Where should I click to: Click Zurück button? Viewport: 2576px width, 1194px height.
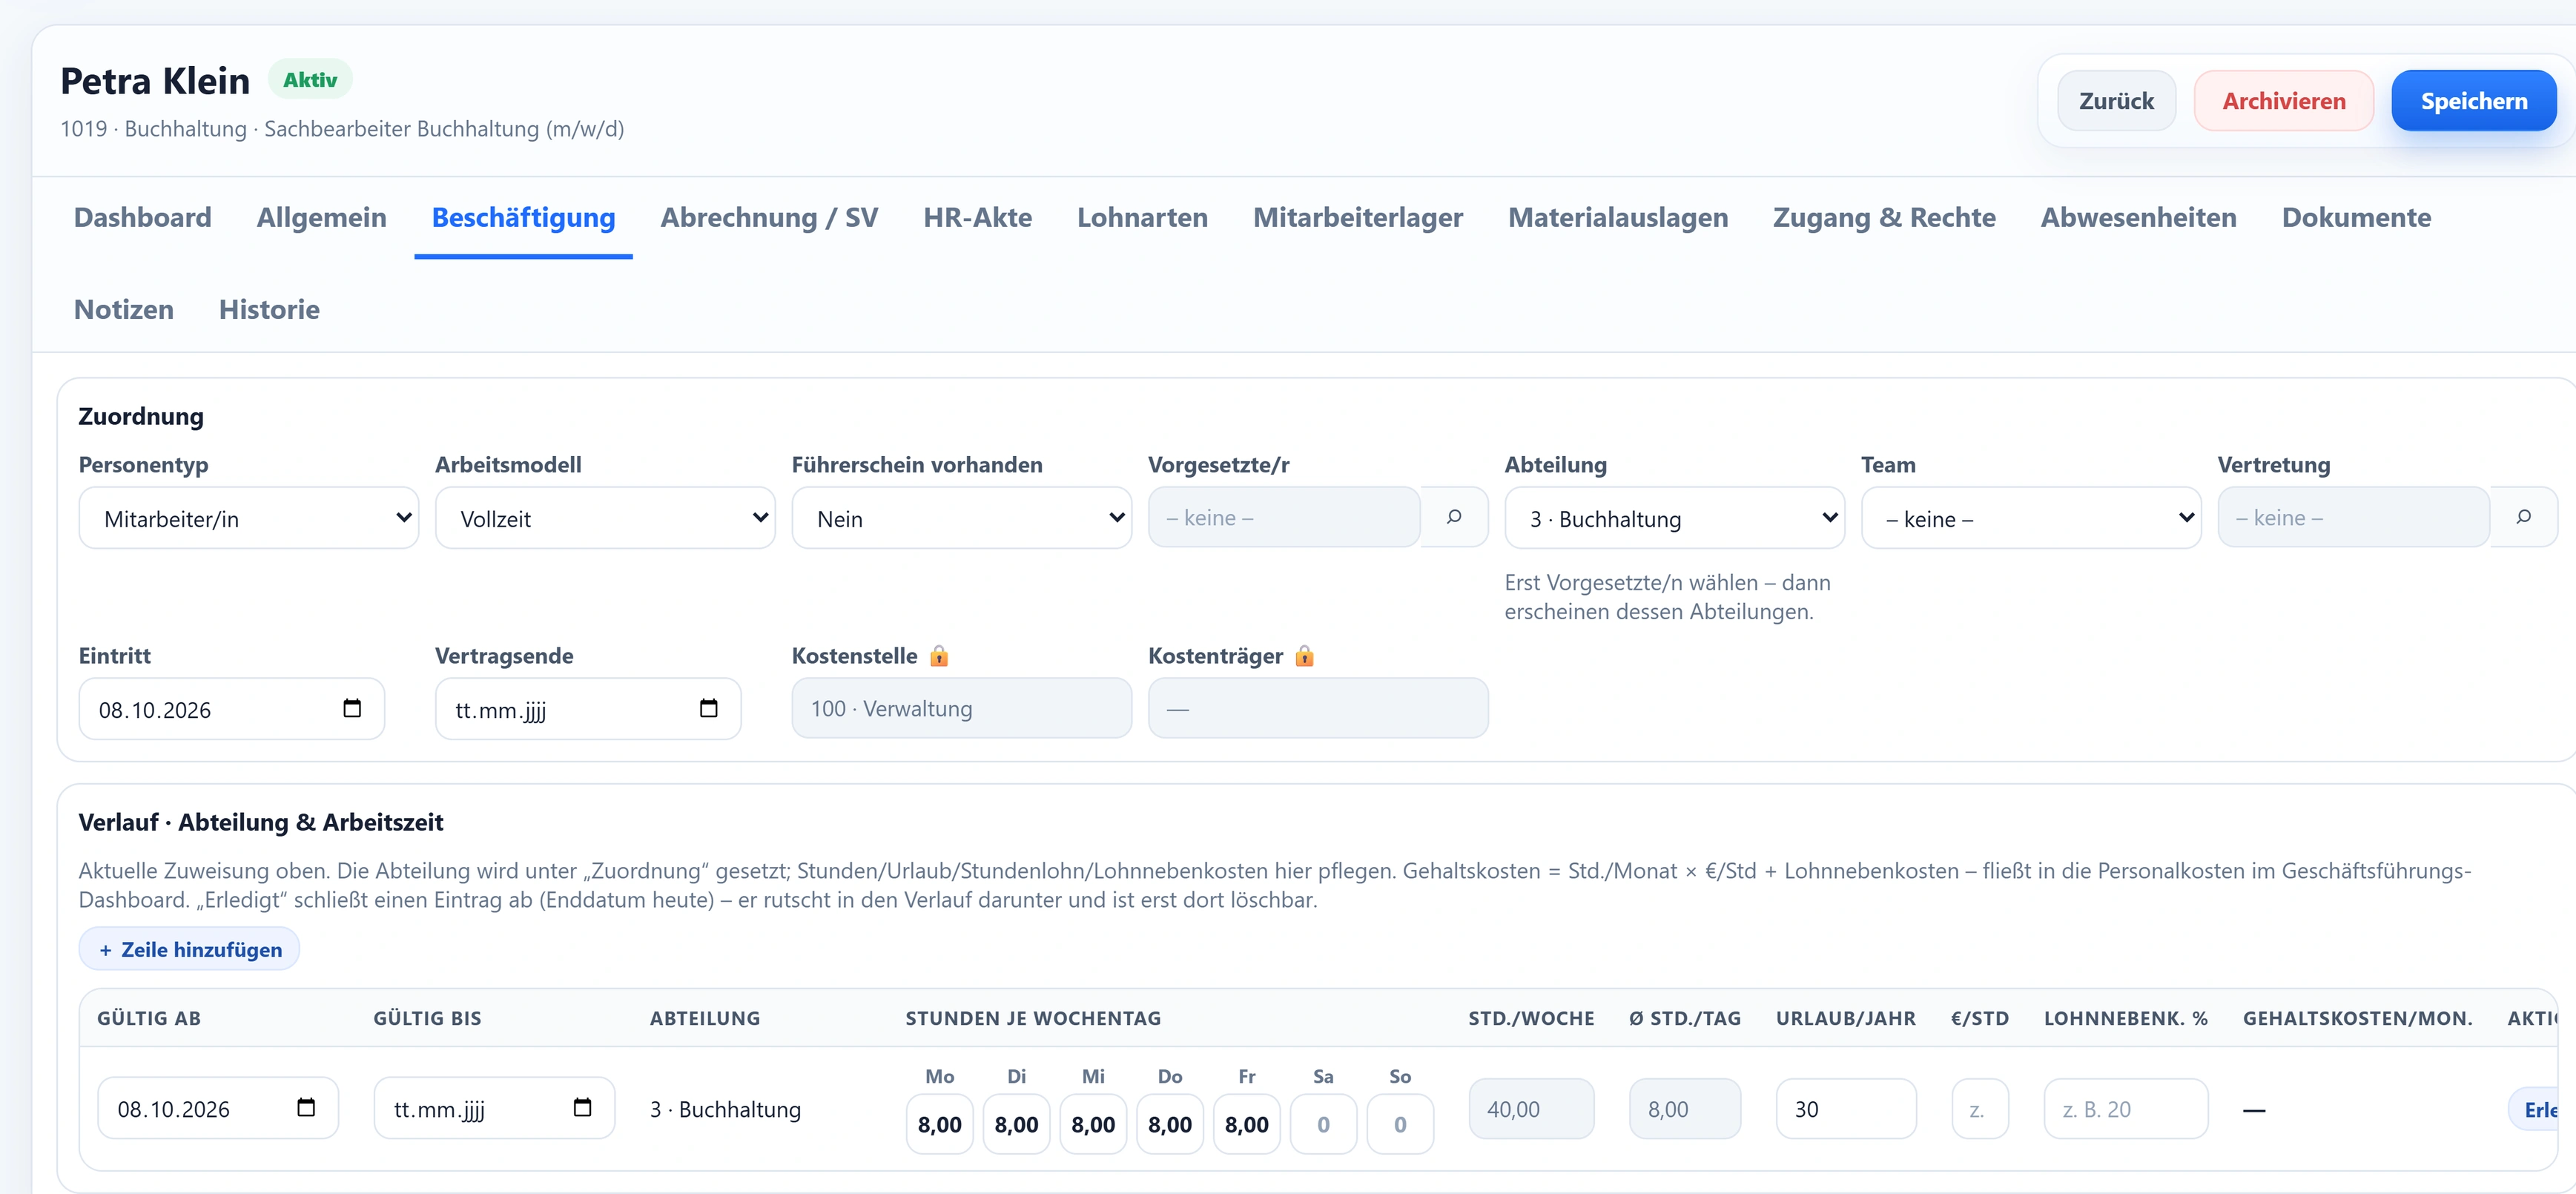click(2116, 101)
